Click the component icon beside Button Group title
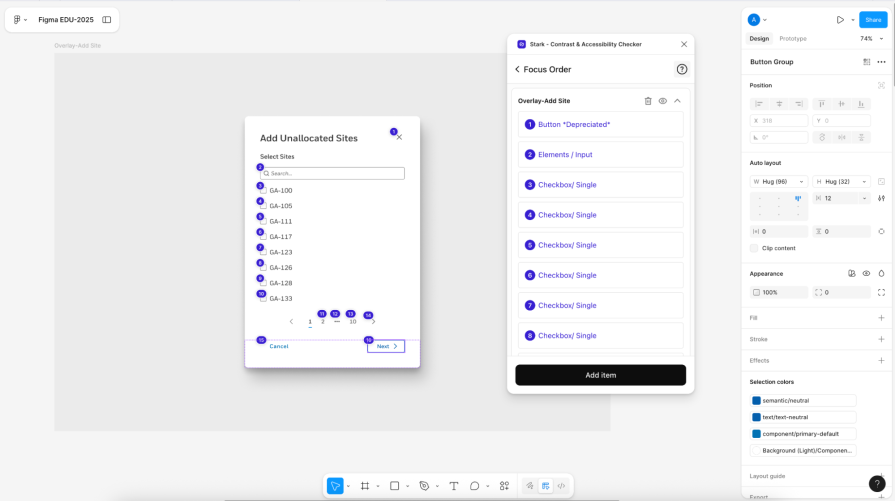This screenshot has height=501, width=895. click(866, 62)
